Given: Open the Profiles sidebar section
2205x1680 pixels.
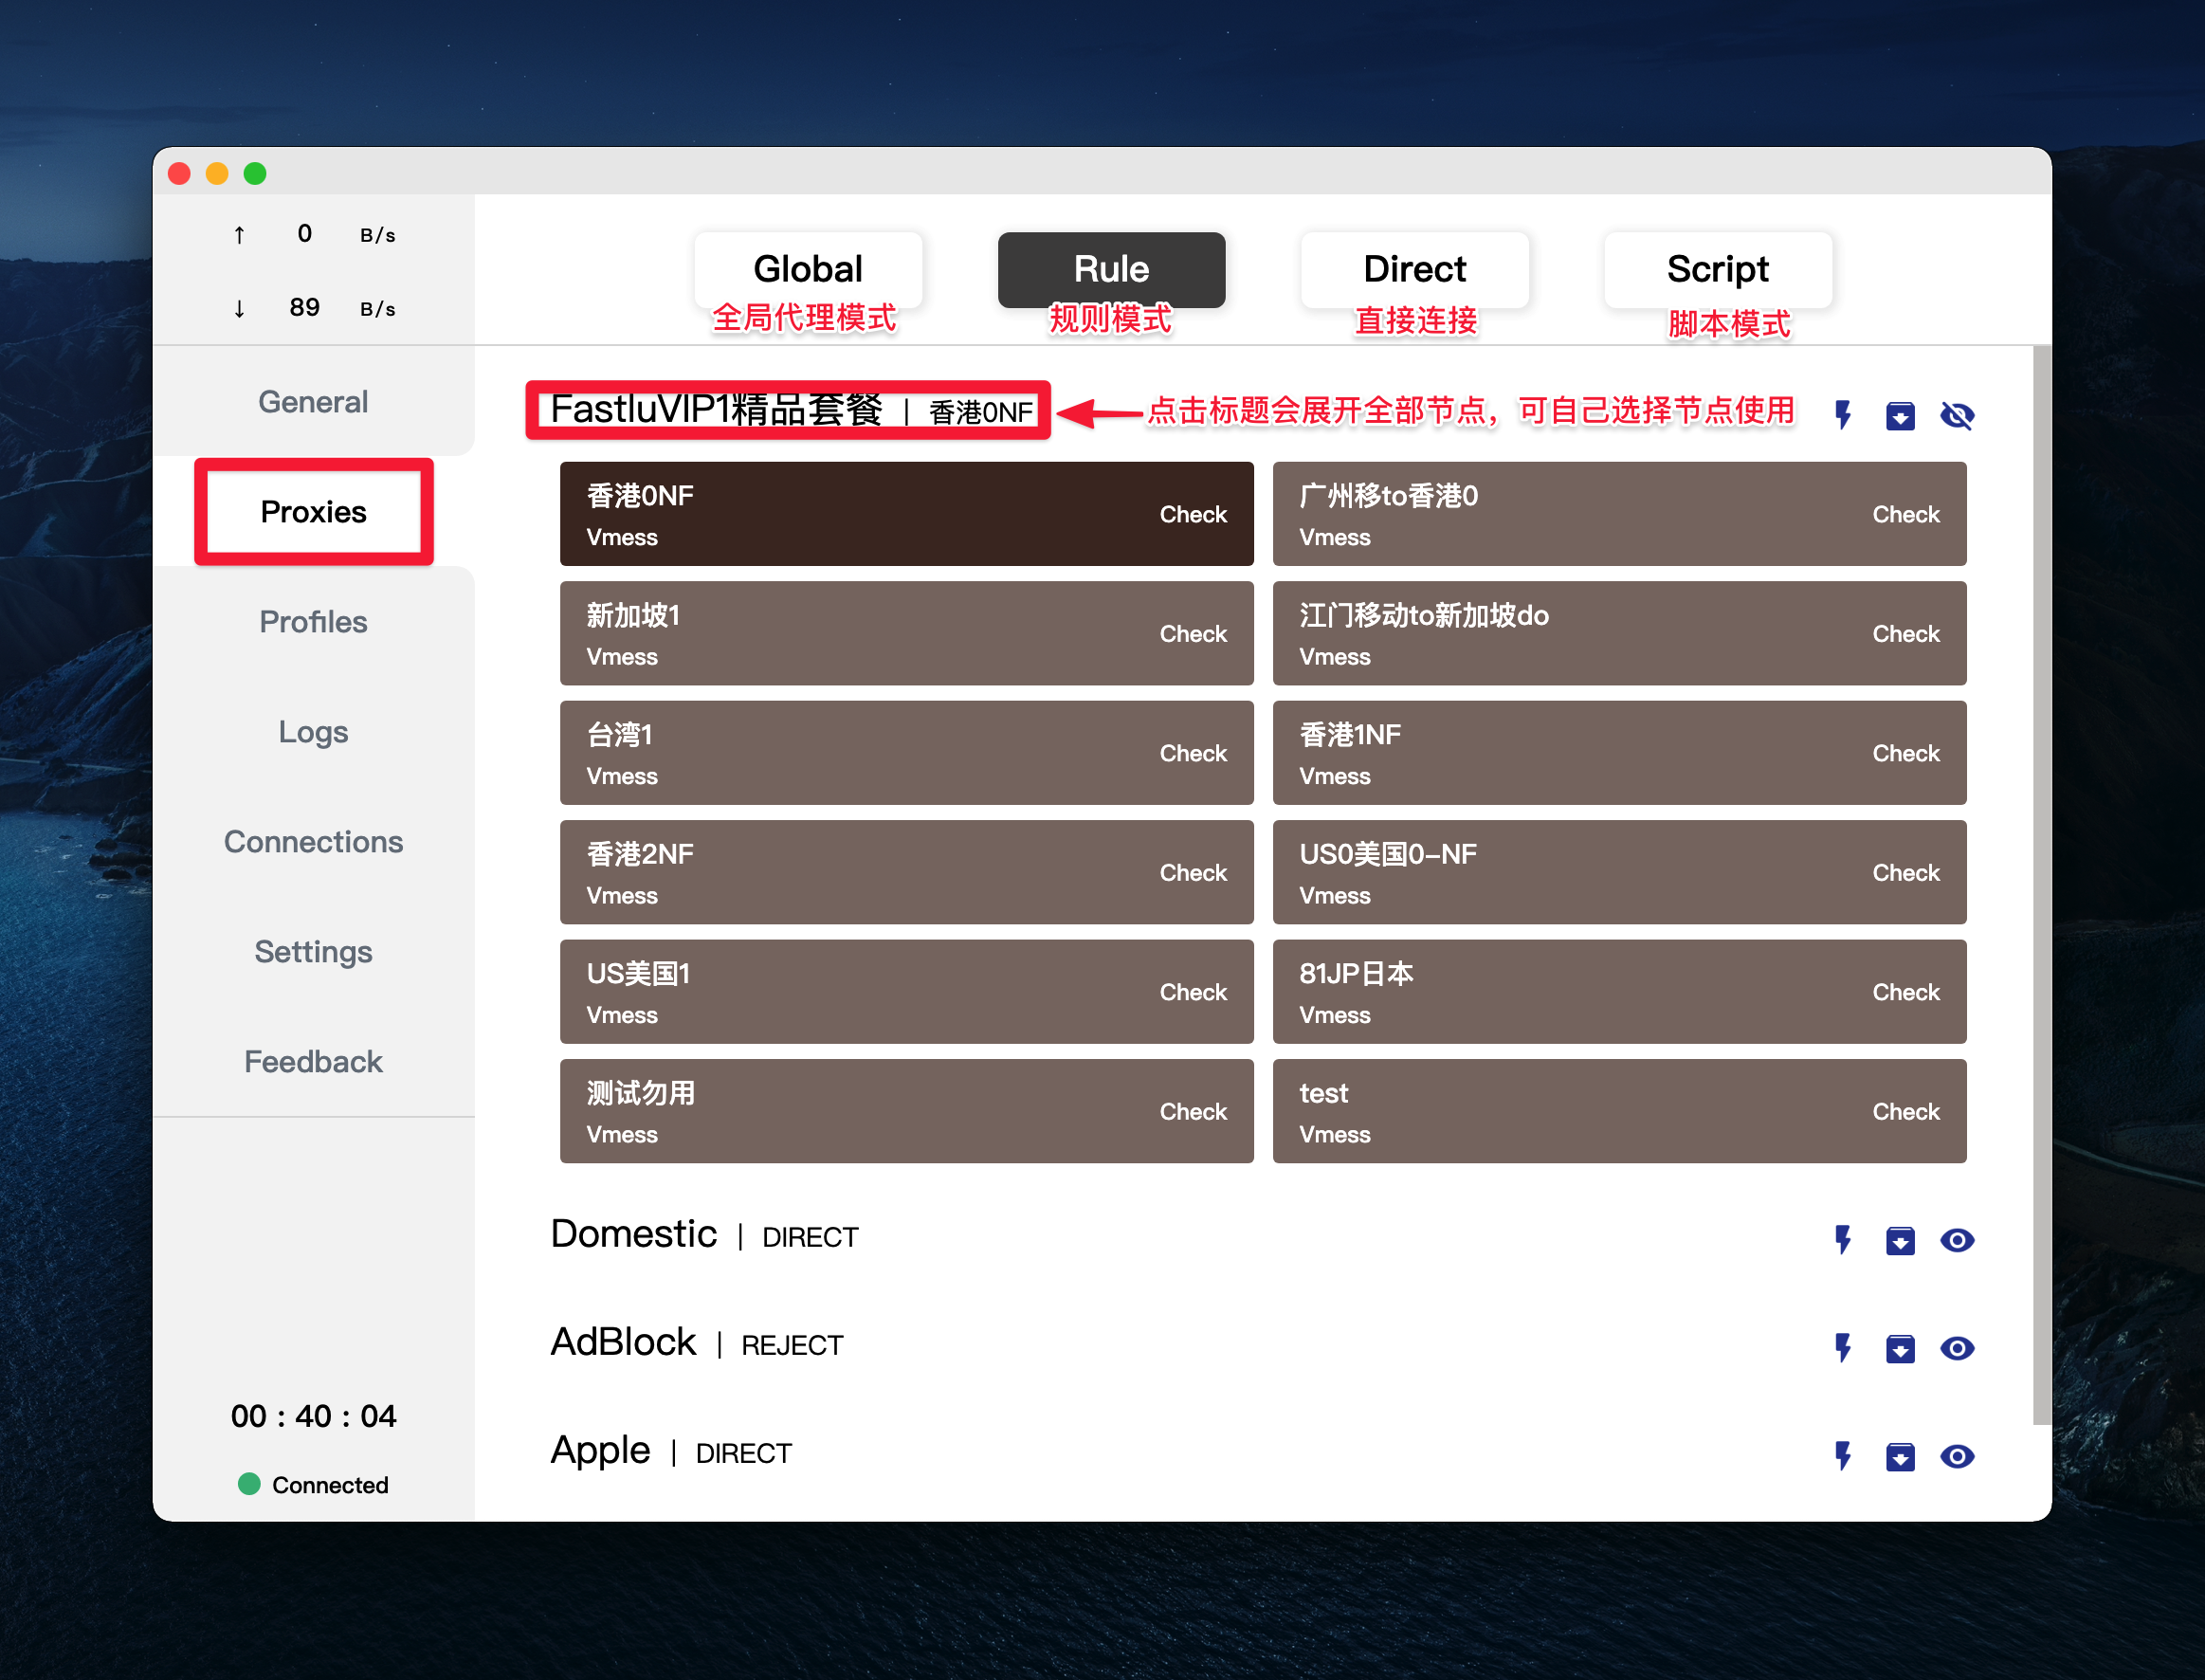Looking at the screenshot, I should (x=313, y=621).
